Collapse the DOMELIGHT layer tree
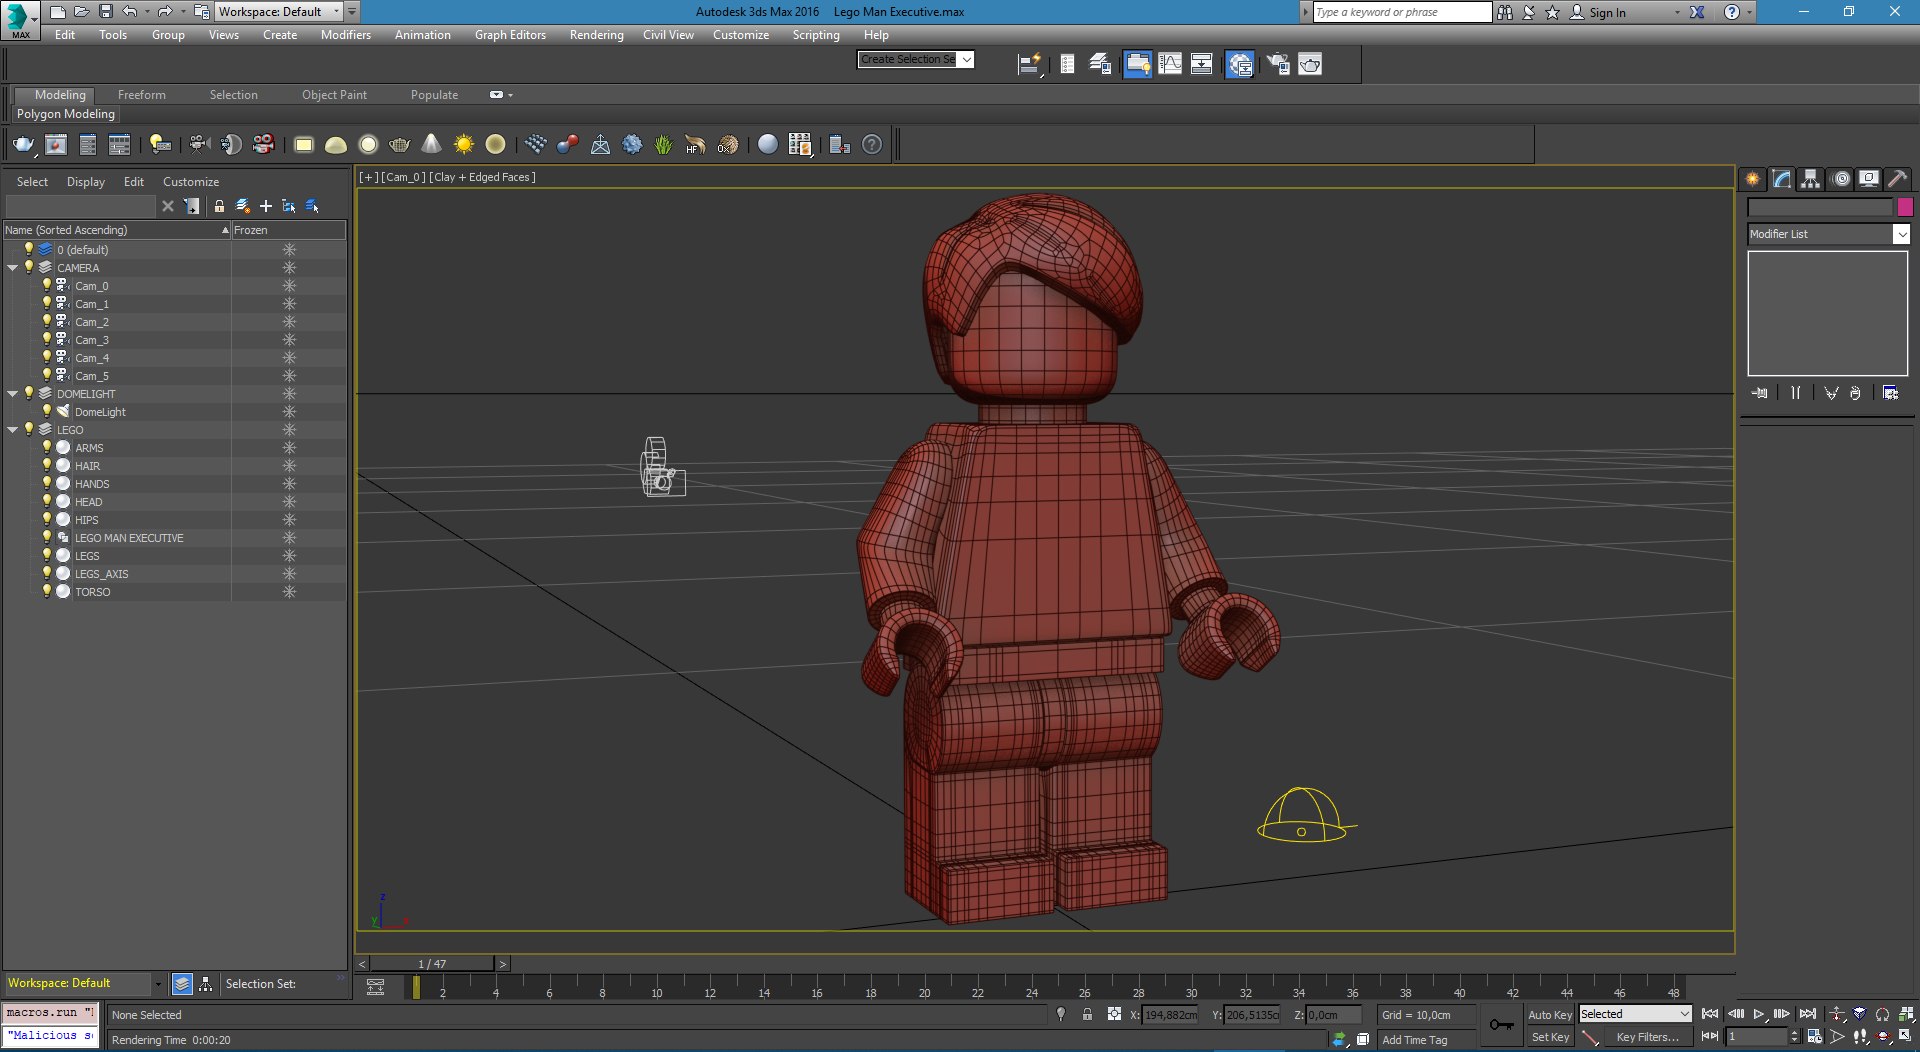Screen dimensions: 1920x1052 12,394
